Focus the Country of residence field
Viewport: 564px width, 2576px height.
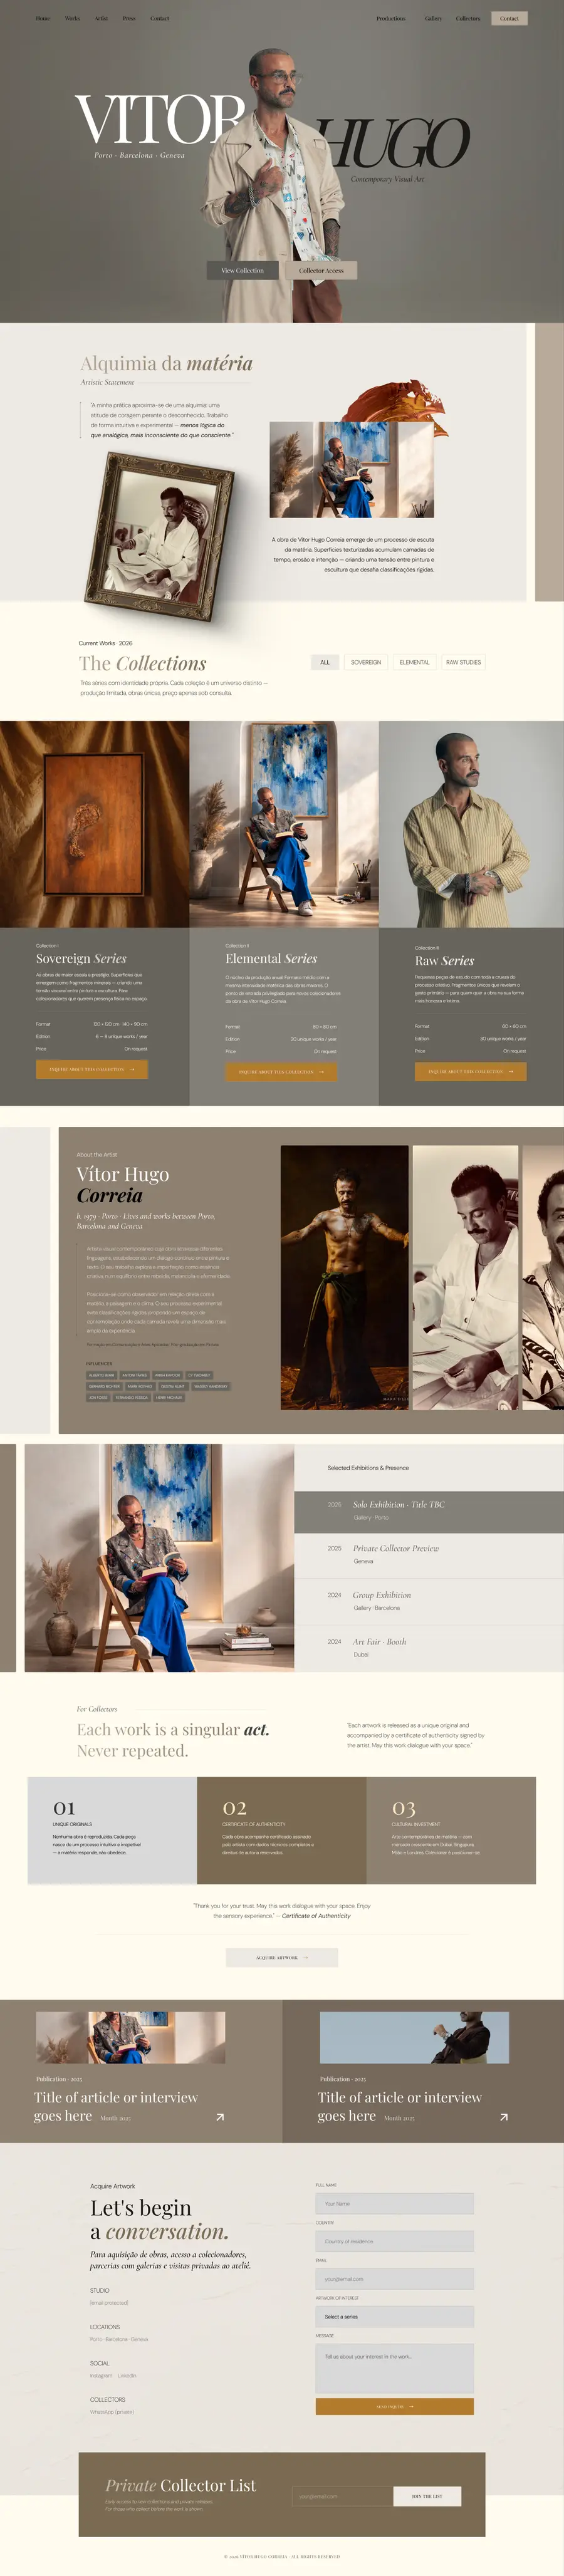(394, 2241)
